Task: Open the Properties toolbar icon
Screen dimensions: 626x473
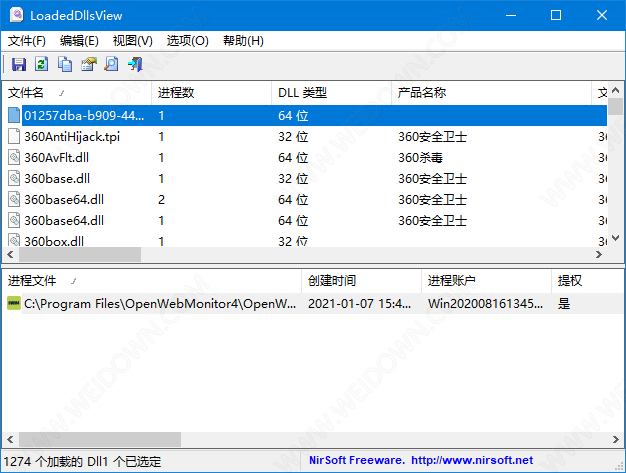Action: point(89,64)
